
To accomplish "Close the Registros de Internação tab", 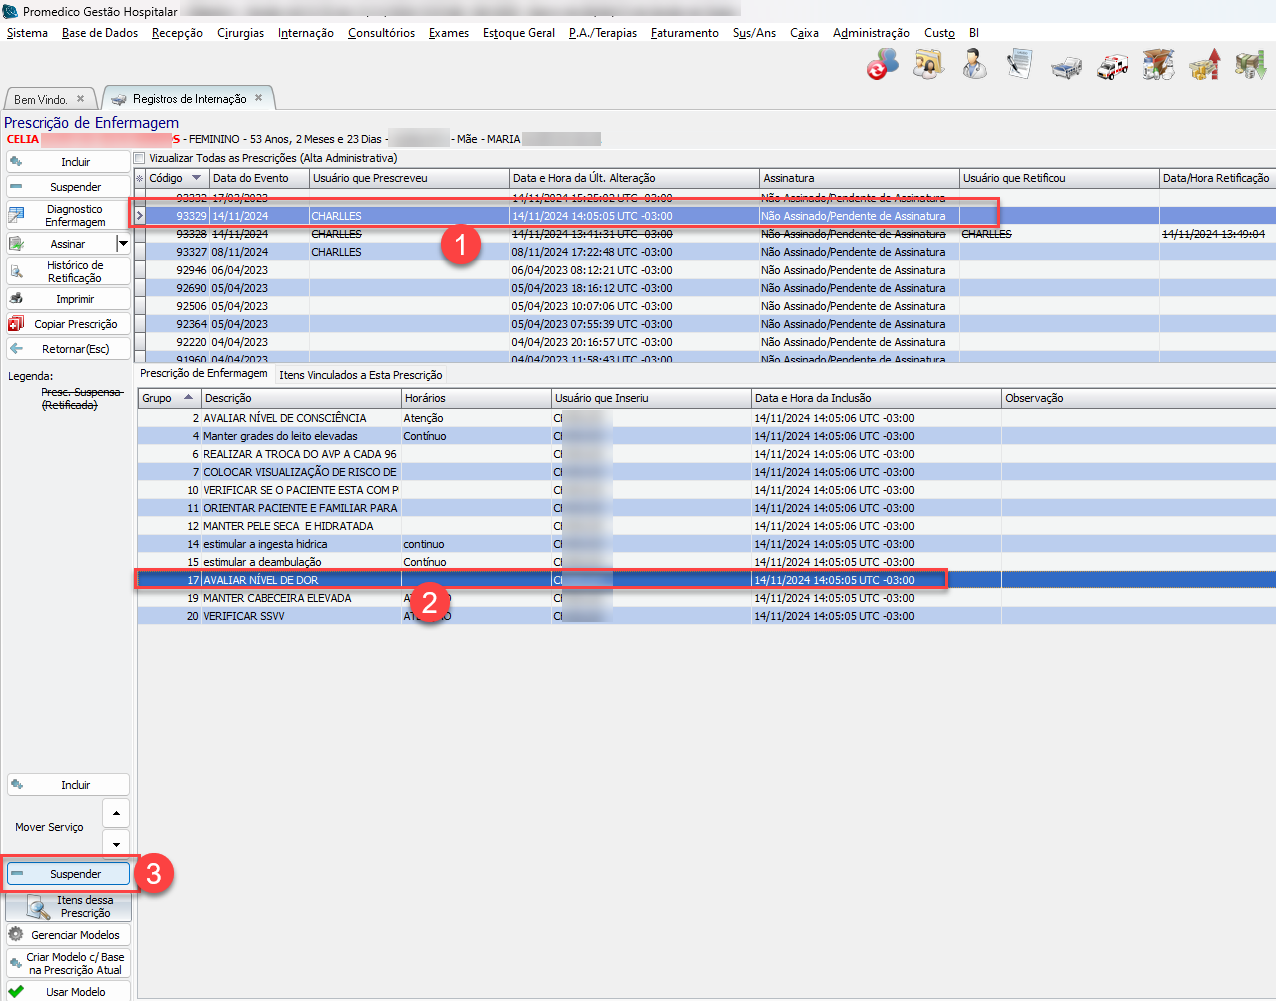I will tap(258, 98).
